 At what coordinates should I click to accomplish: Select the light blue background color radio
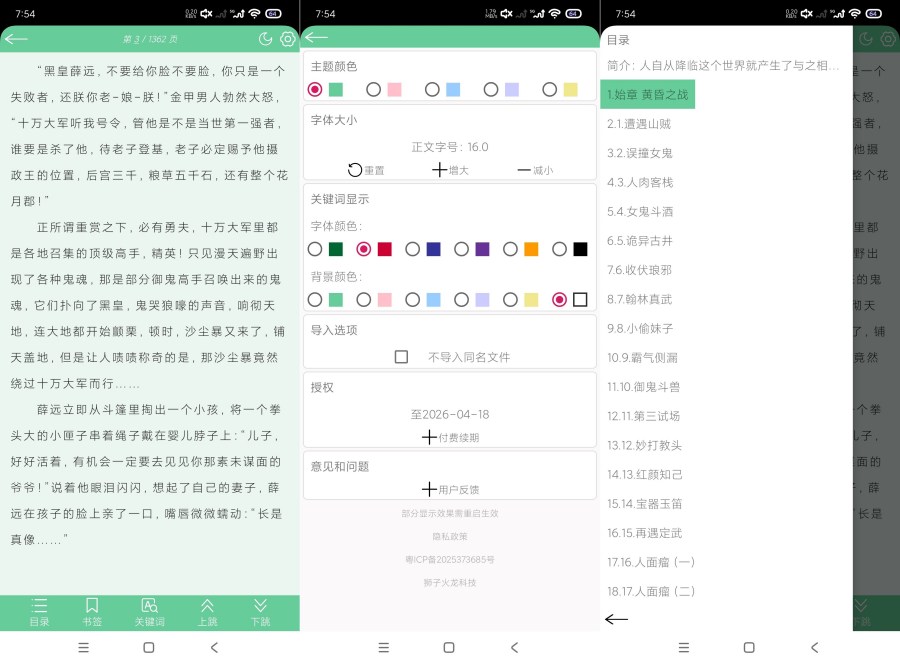click(x=413, y=299)
